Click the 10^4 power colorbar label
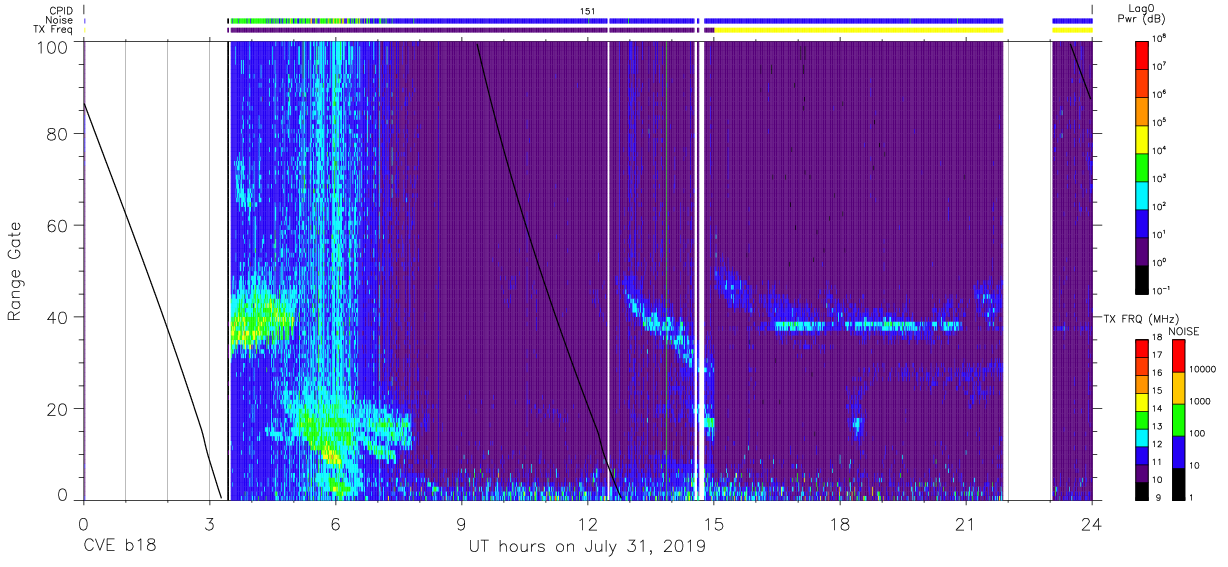The width and height of the screenshot is (1228, 567). (1160, 150)
